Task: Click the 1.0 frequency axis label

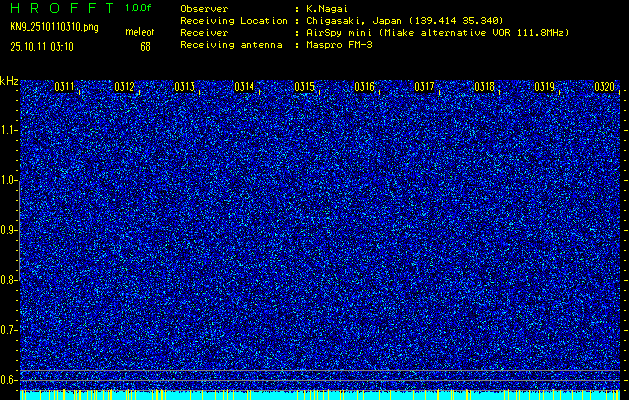Action: pyautogui.click(x=9, y=180)
